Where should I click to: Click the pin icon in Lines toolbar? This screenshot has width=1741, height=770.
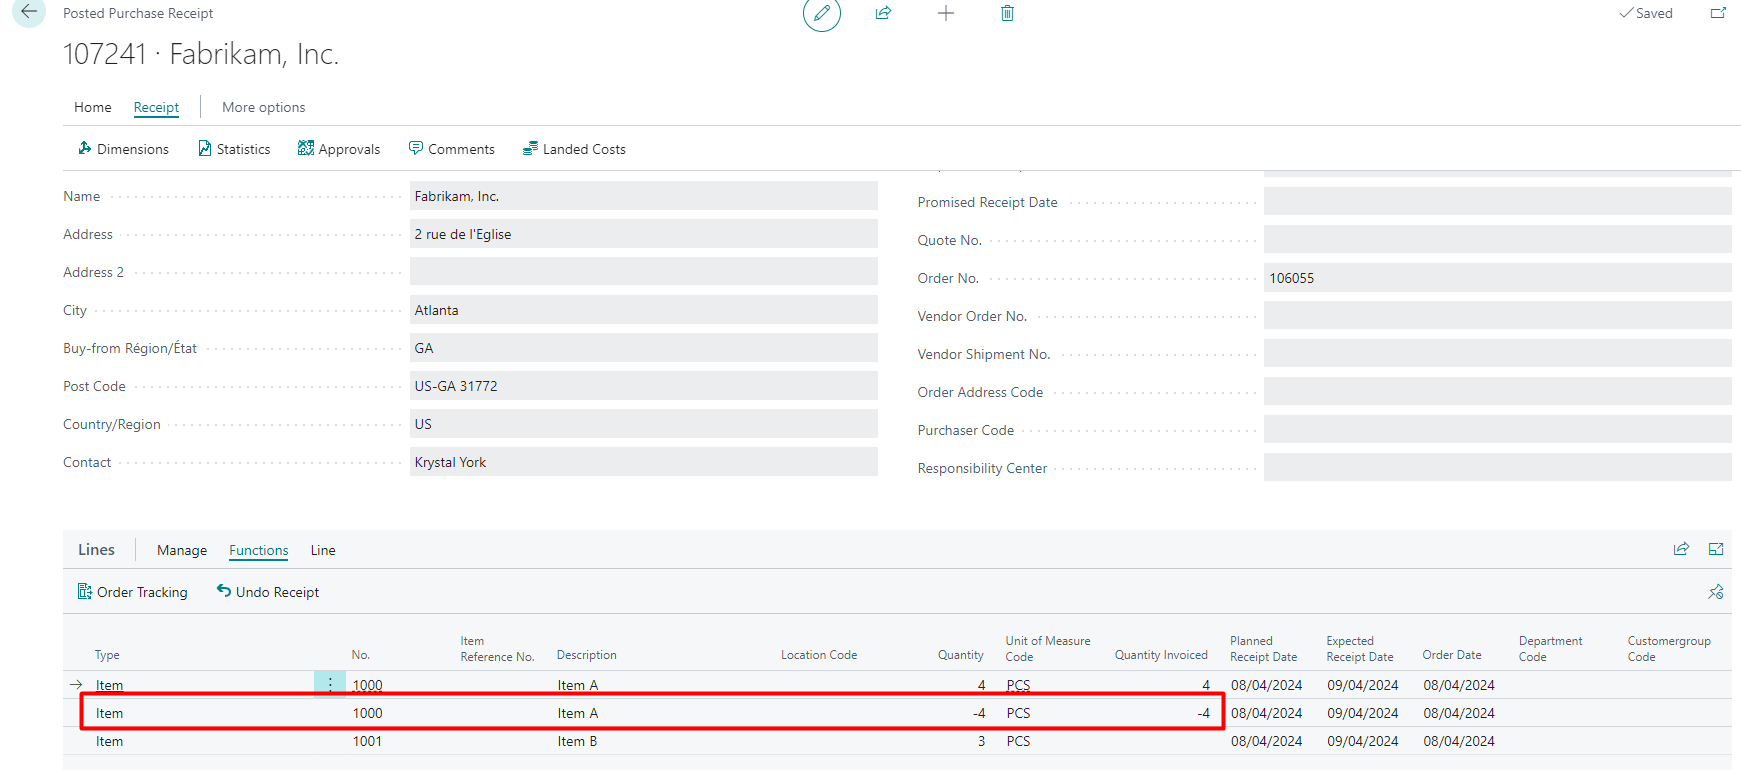click(x=1716, y=592)
